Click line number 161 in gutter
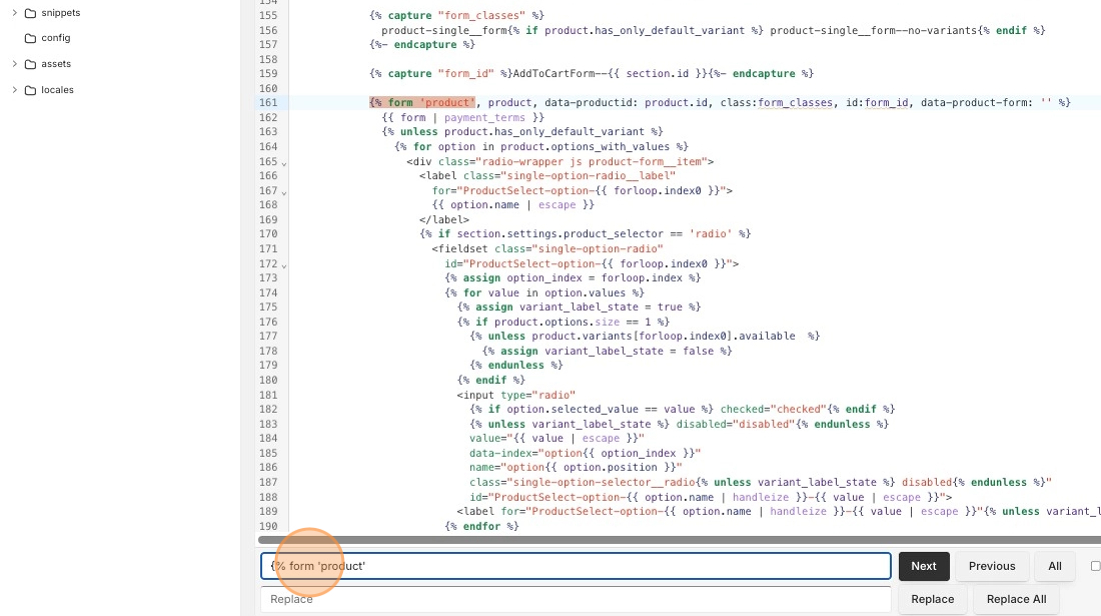The height and width of the screenshot is (616, 1101). point(267,103)
